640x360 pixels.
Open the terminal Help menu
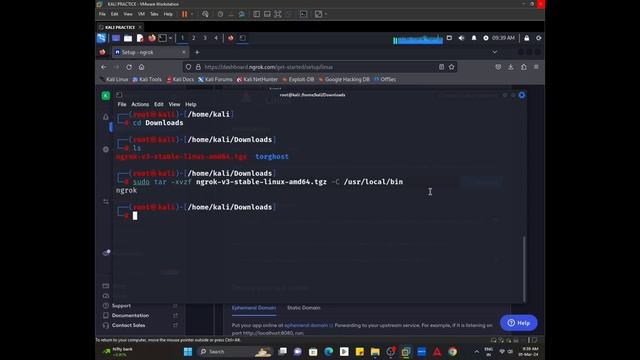coord(191,104)
